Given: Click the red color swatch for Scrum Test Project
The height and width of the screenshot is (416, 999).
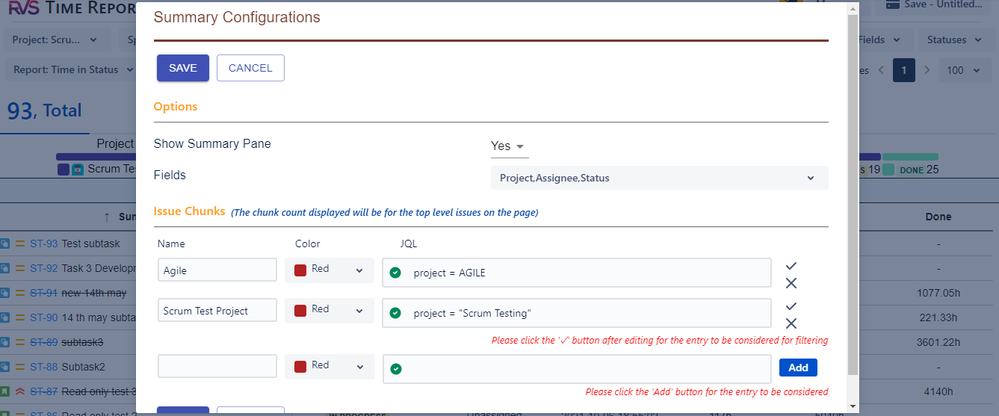Looking at the screenshot, I should point(300,310).
